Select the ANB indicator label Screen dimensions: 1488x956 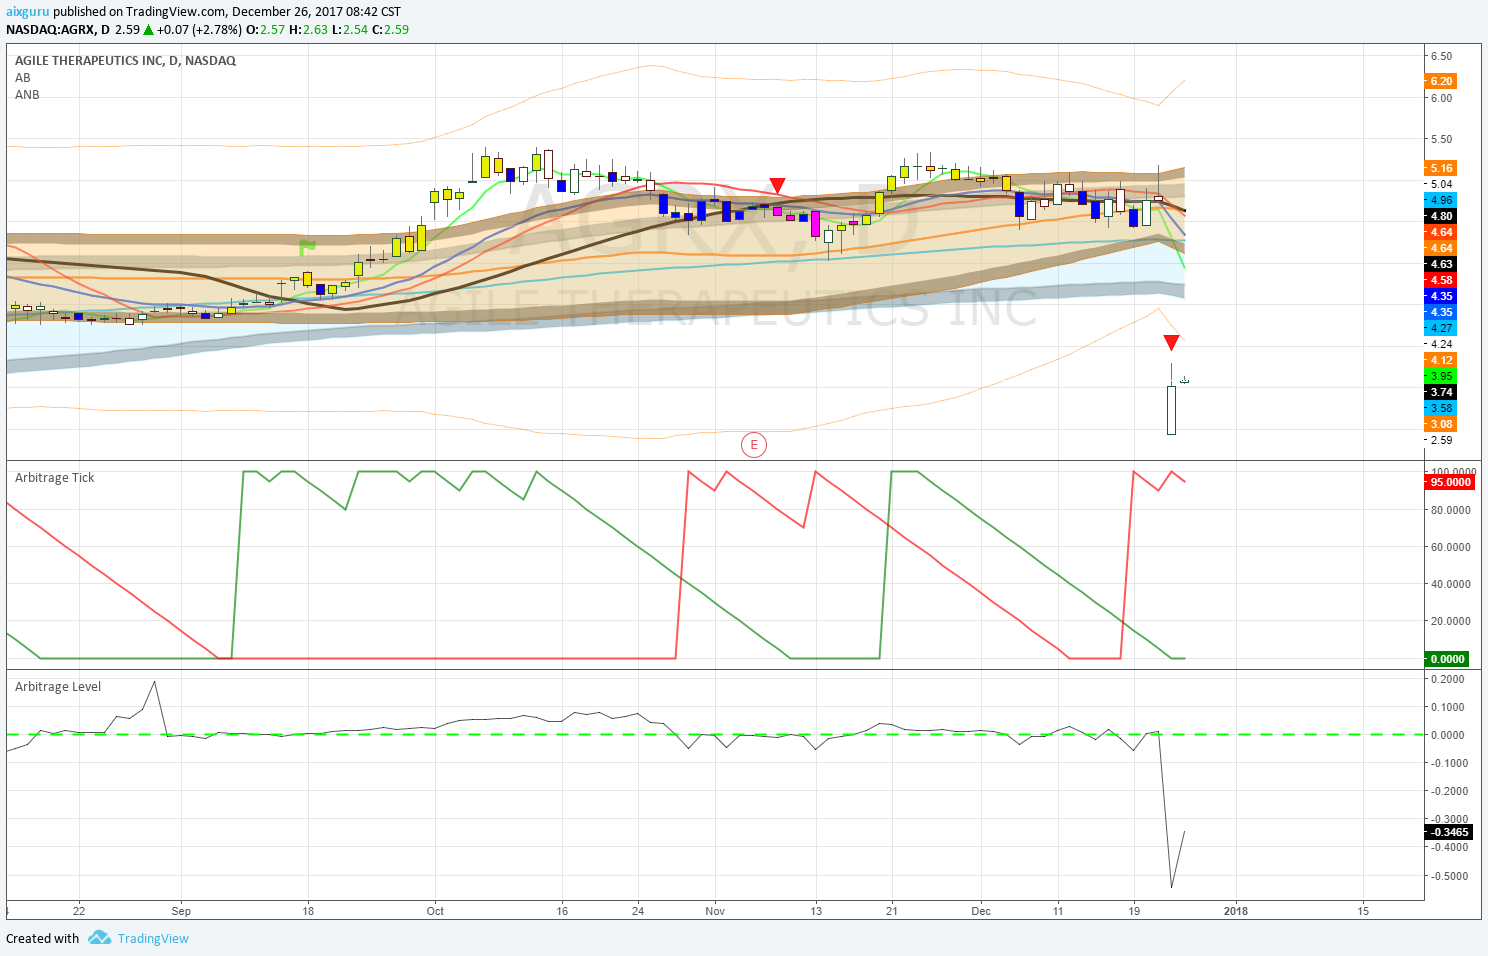27,95
